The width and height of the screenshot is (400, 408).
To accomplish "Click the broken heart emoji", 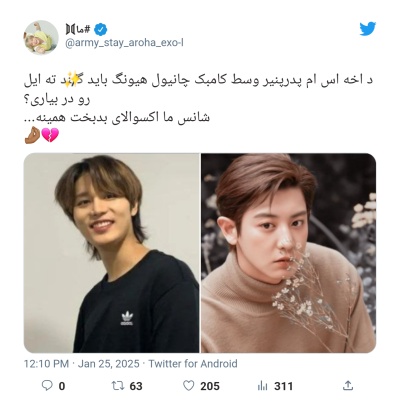I will [x=50, y=135].
